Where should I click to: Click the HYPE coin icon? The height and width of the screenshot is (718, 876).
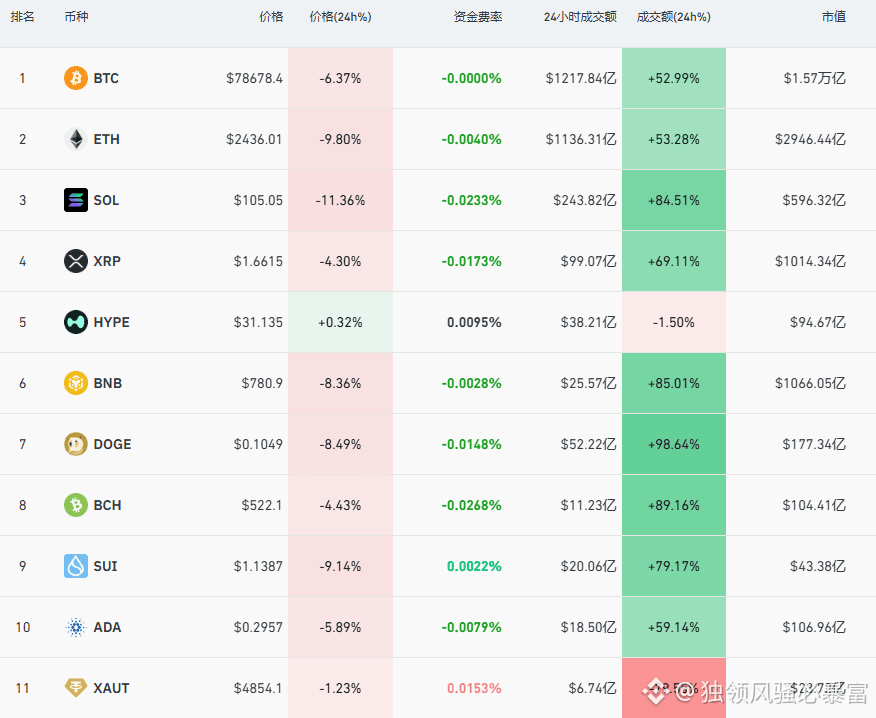[76, 322]
